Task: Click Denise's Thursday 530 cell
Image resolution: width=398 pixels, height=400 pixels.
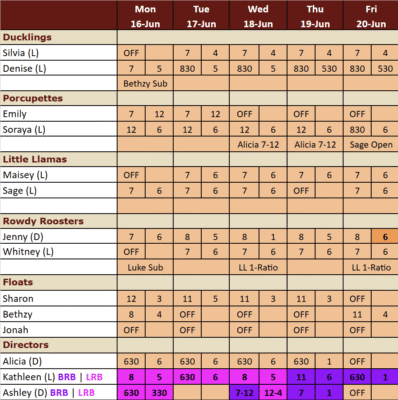Action: coord(329,69)
